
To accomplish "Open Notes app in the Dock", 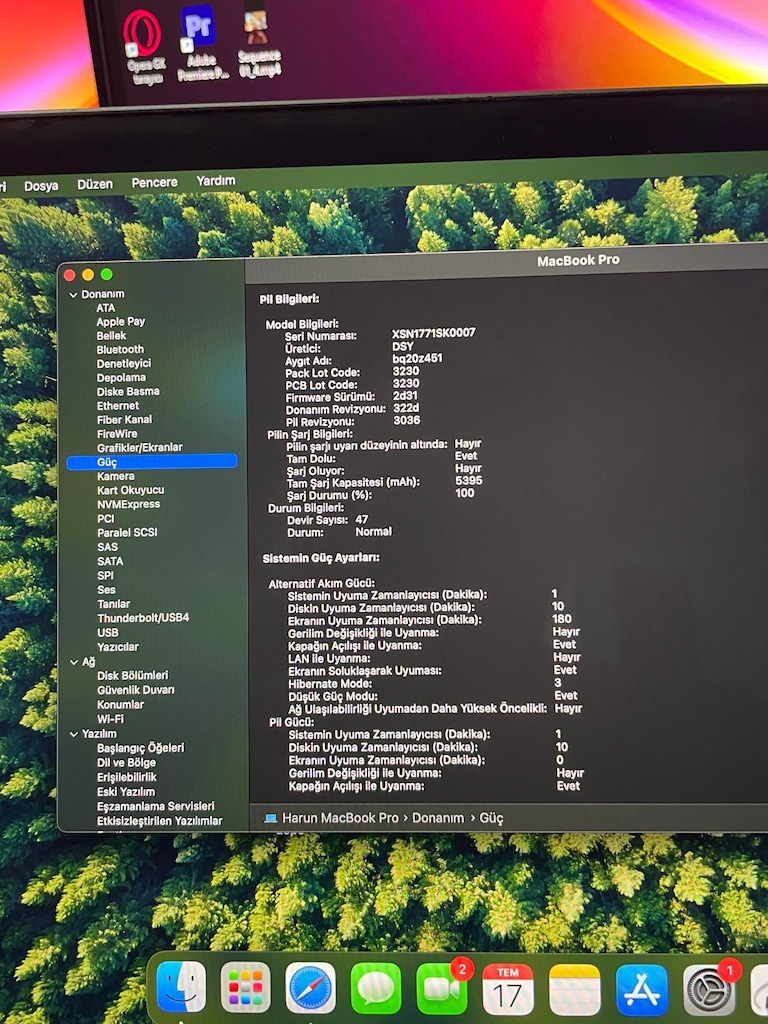I will [575, 991].
